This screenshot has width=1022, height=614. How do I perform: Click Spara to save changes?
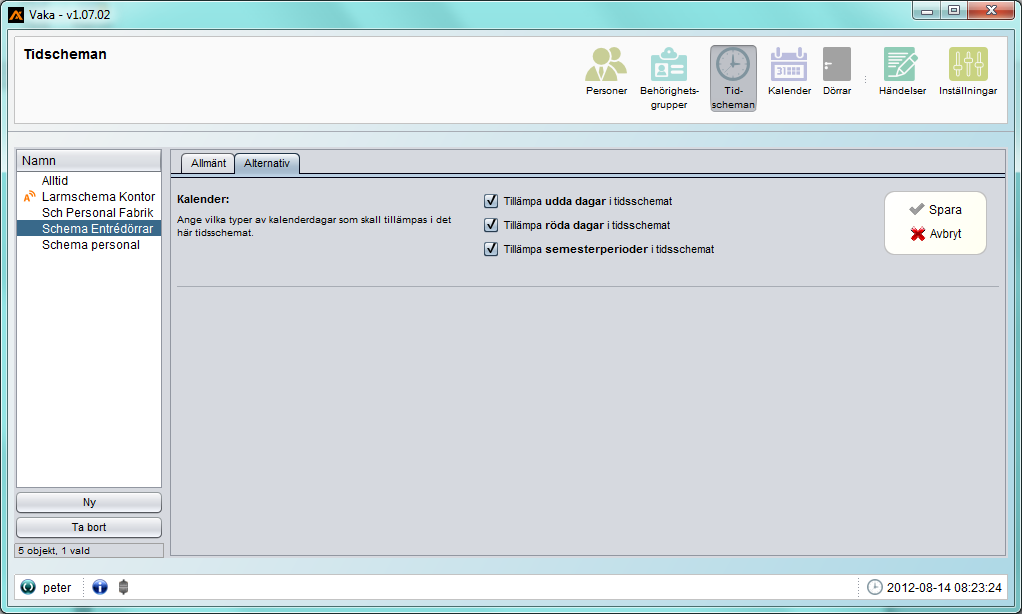935,210
